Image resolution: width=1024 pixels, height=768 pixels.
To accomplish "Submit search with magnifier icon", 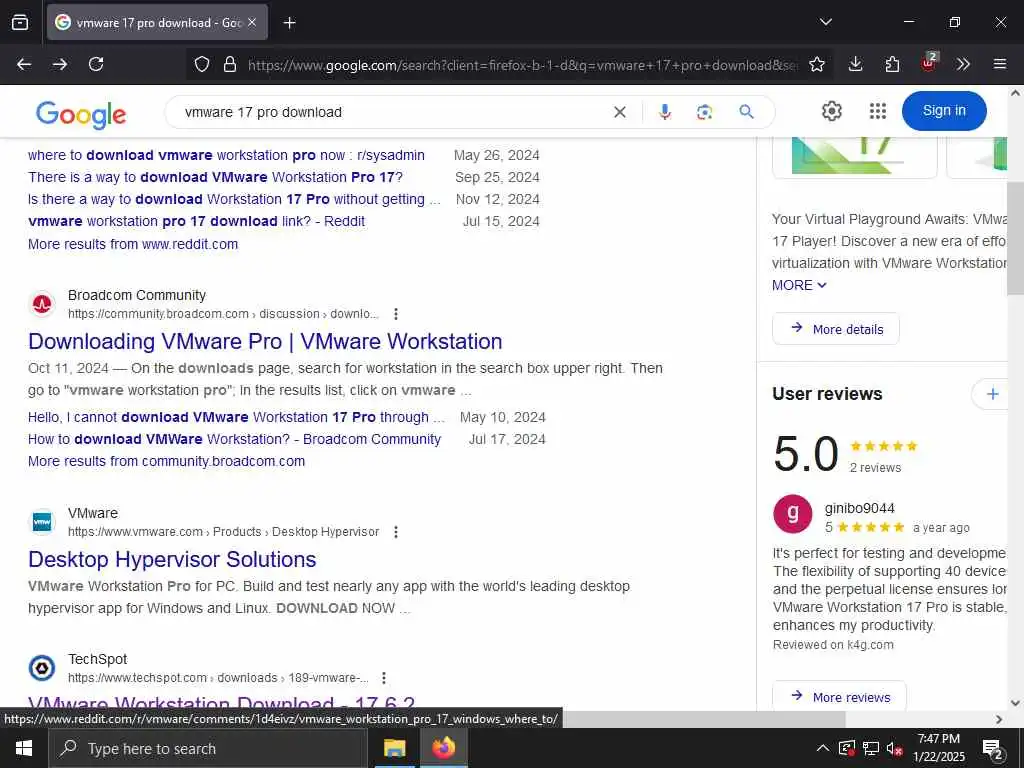I will point(746,112).
